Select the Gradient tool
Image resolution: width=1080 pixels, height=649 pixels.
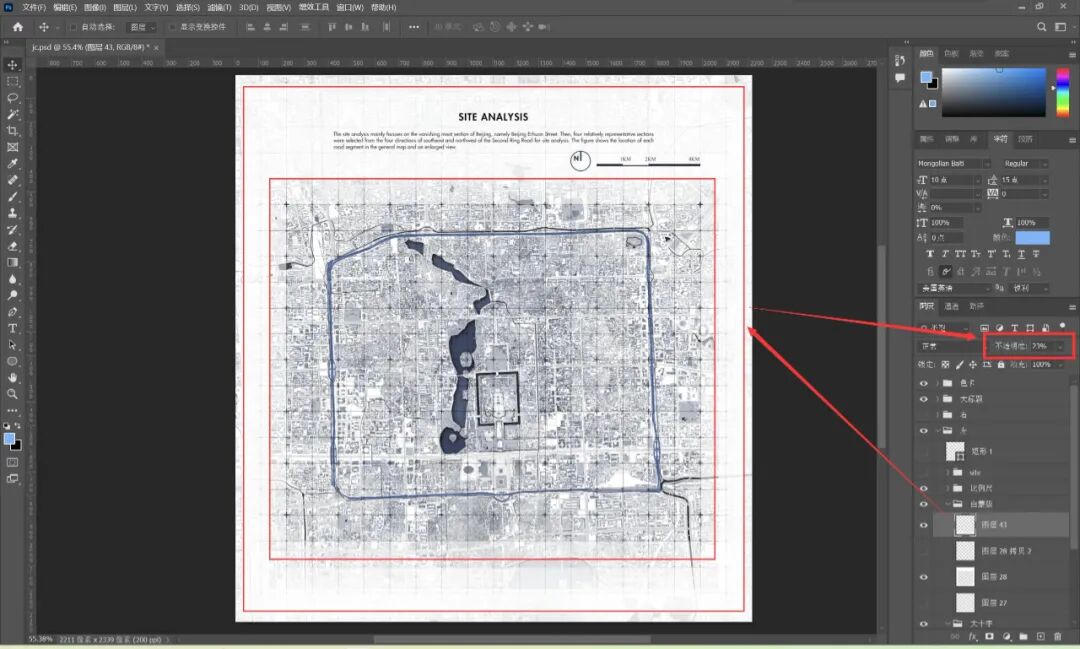coord(12,262)
